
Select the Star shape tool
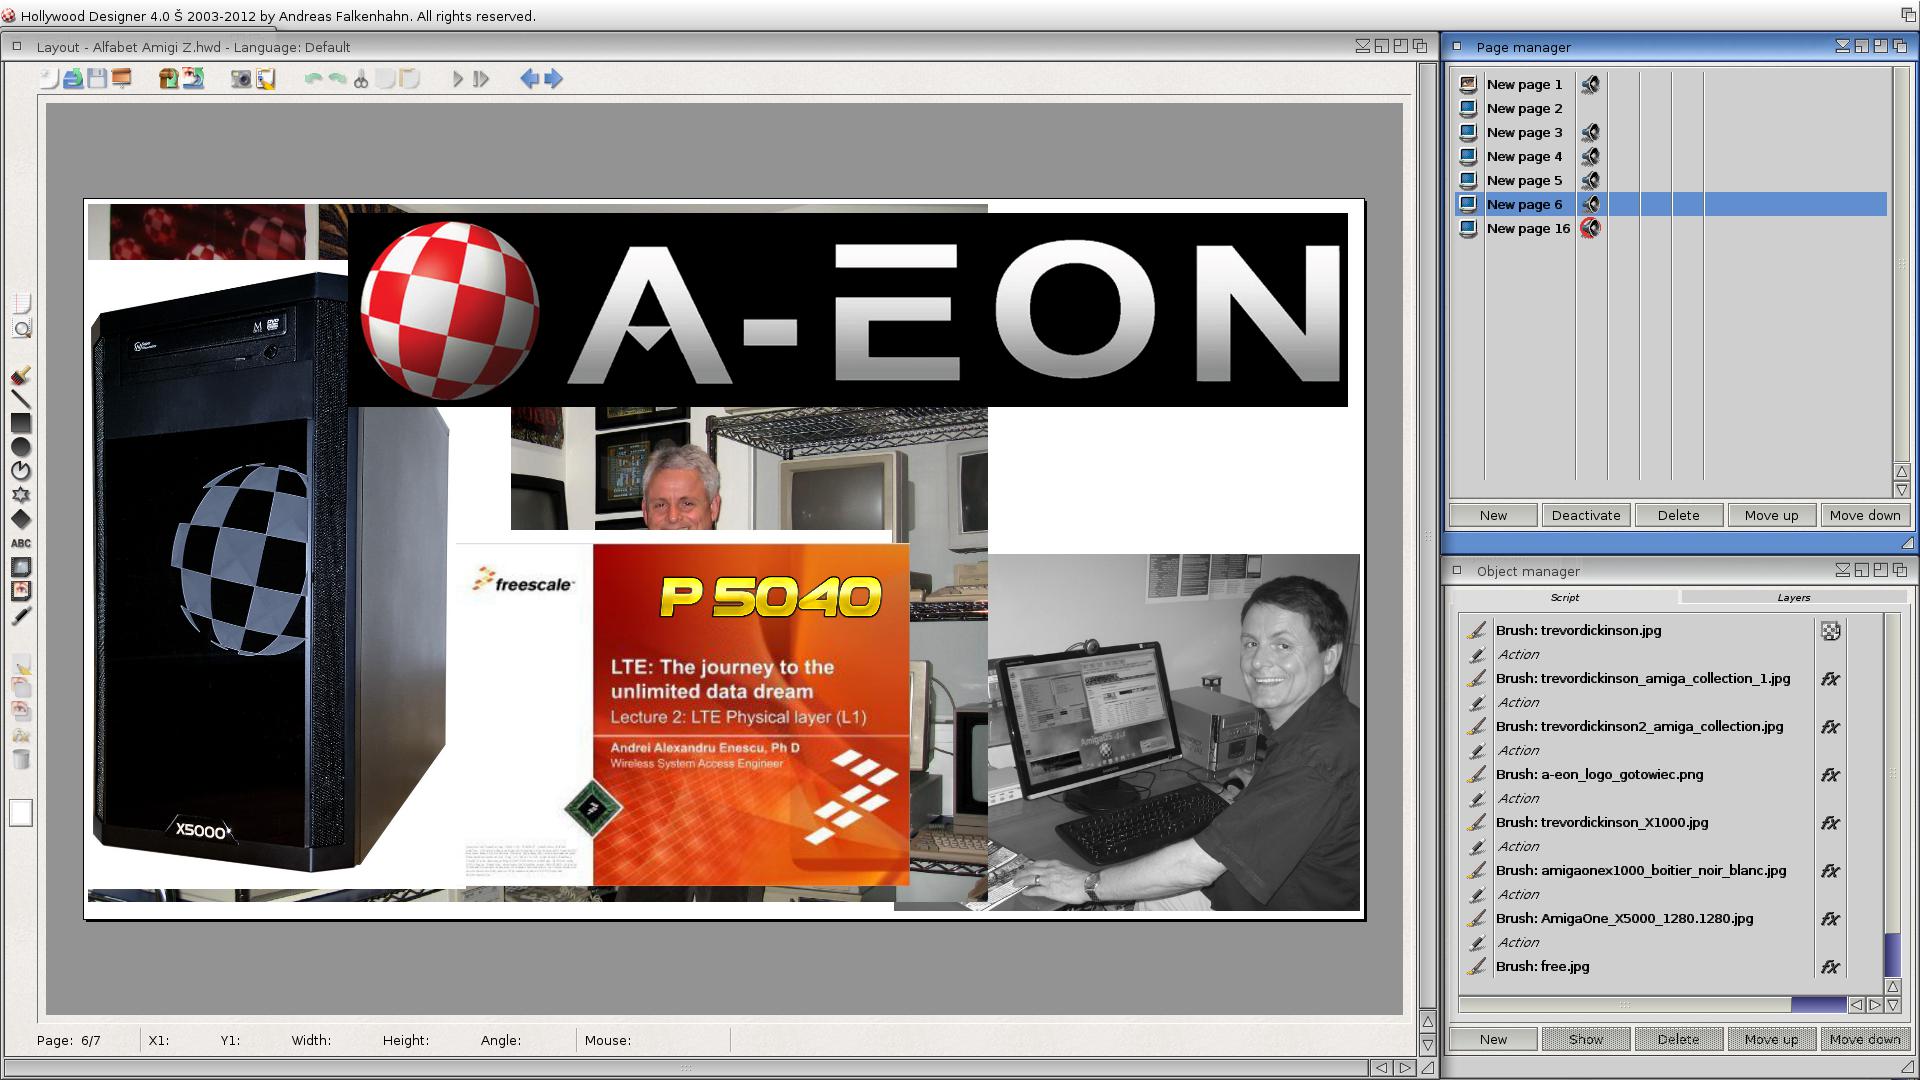[x=21, y=495]
